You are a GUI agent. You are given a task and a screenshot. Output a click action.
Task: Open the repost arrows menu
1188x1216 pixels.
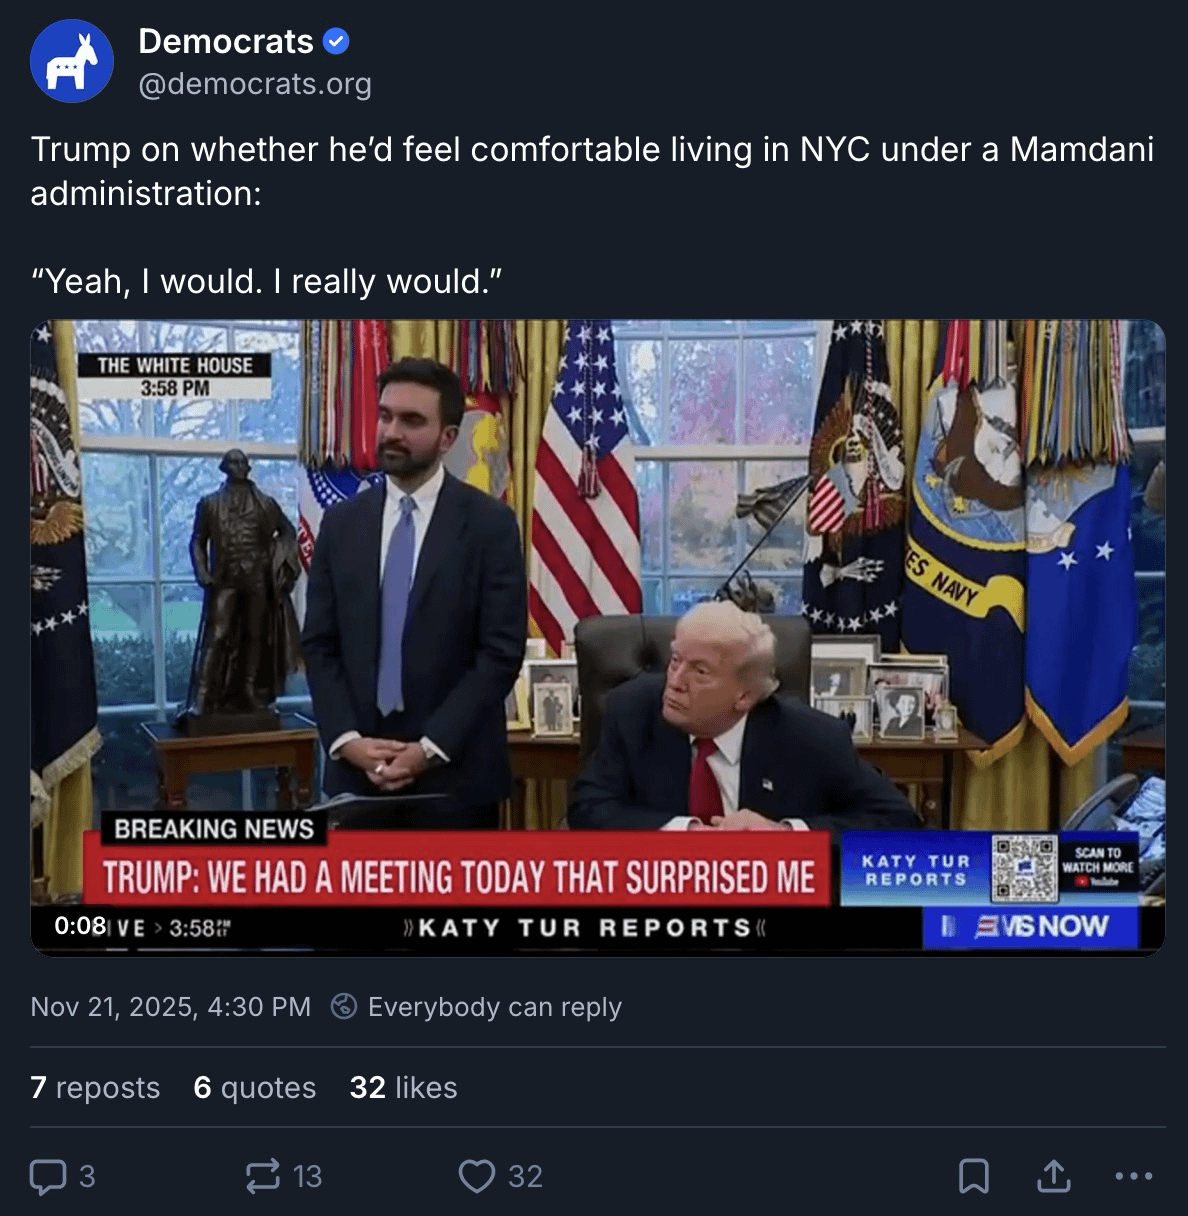[x=263, y=1176]
